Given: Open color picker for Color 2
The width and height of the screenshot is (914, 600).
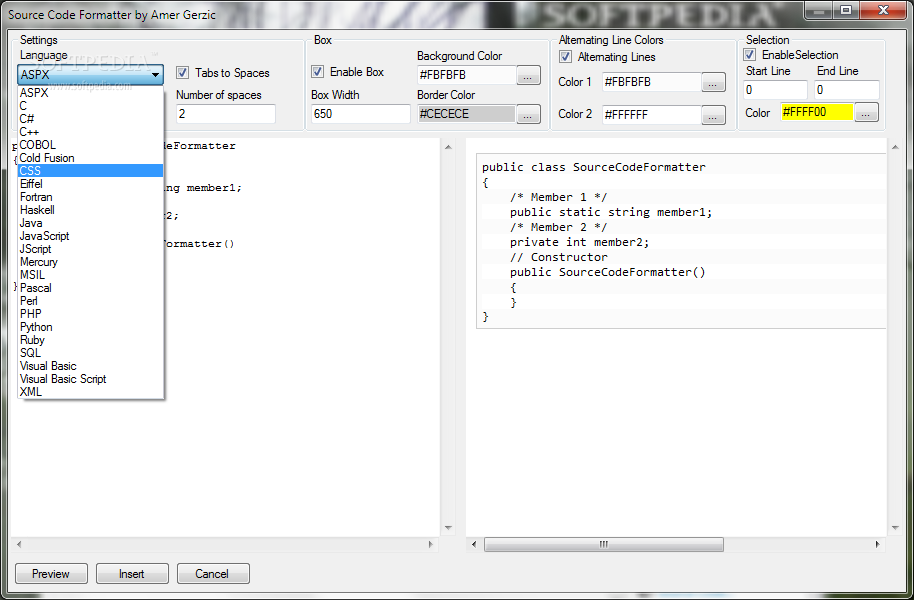Looking at the screenshot, I should [713, 115].
